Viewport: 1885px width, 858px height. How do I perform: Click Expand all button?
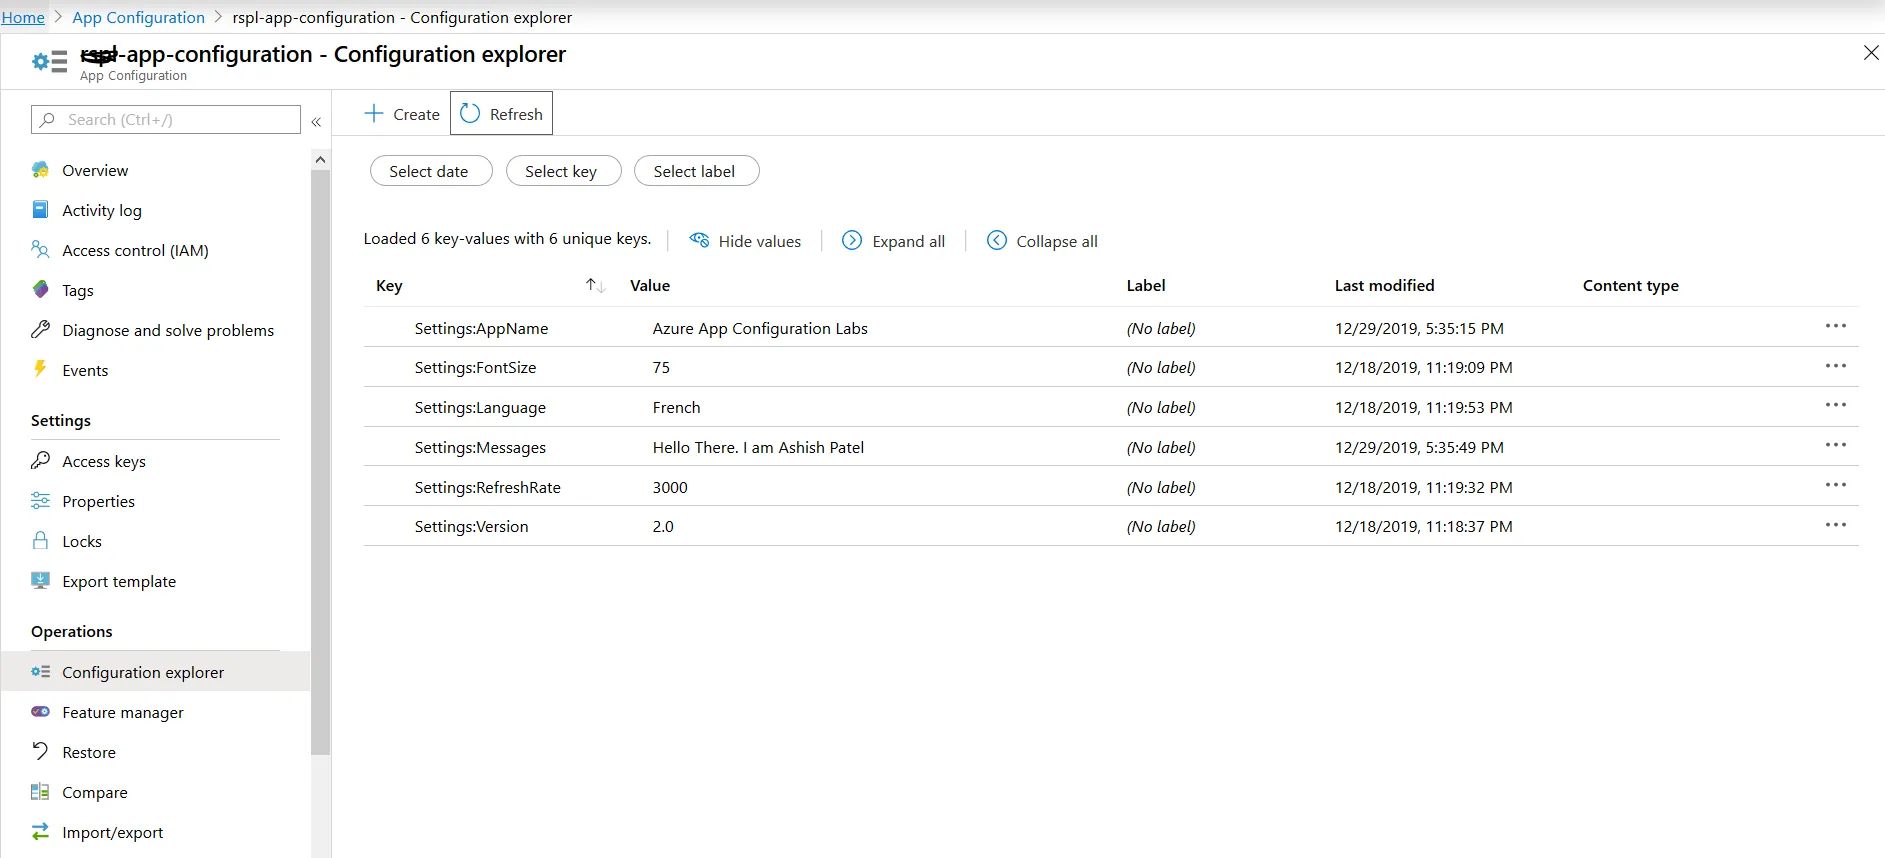[893, 241]
